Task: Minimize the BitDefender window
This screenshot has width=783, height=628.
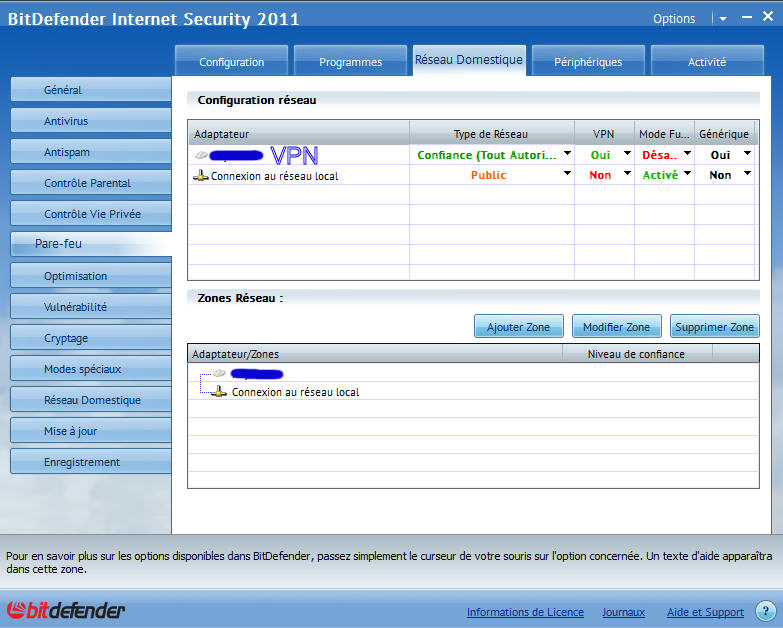Action: point(747,17)
